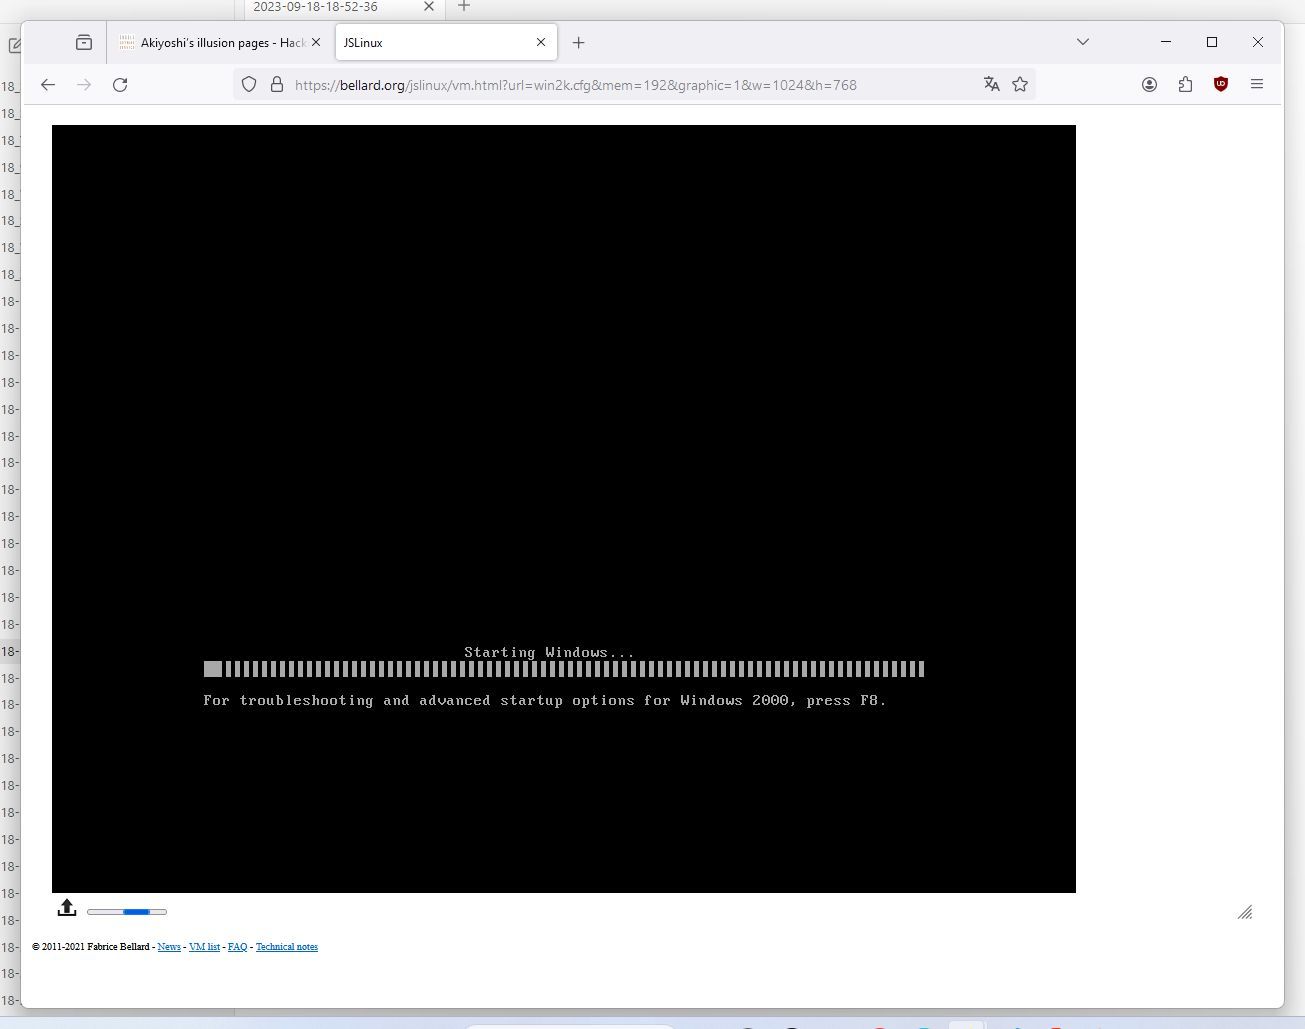The image size is (1305, 1029).
Task: Open the Technical notes link
Action: [287, 947]
